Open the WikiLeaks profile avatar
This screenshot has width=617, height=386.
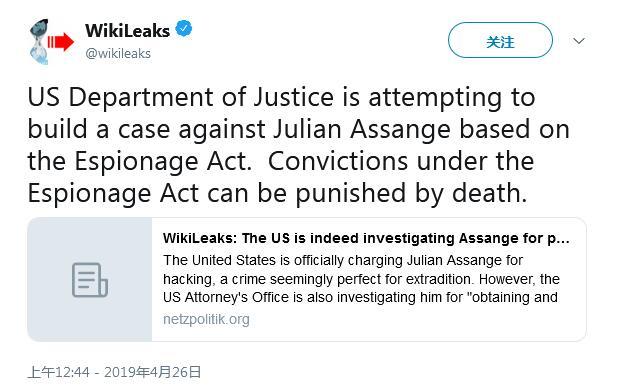tap(52, 41)
